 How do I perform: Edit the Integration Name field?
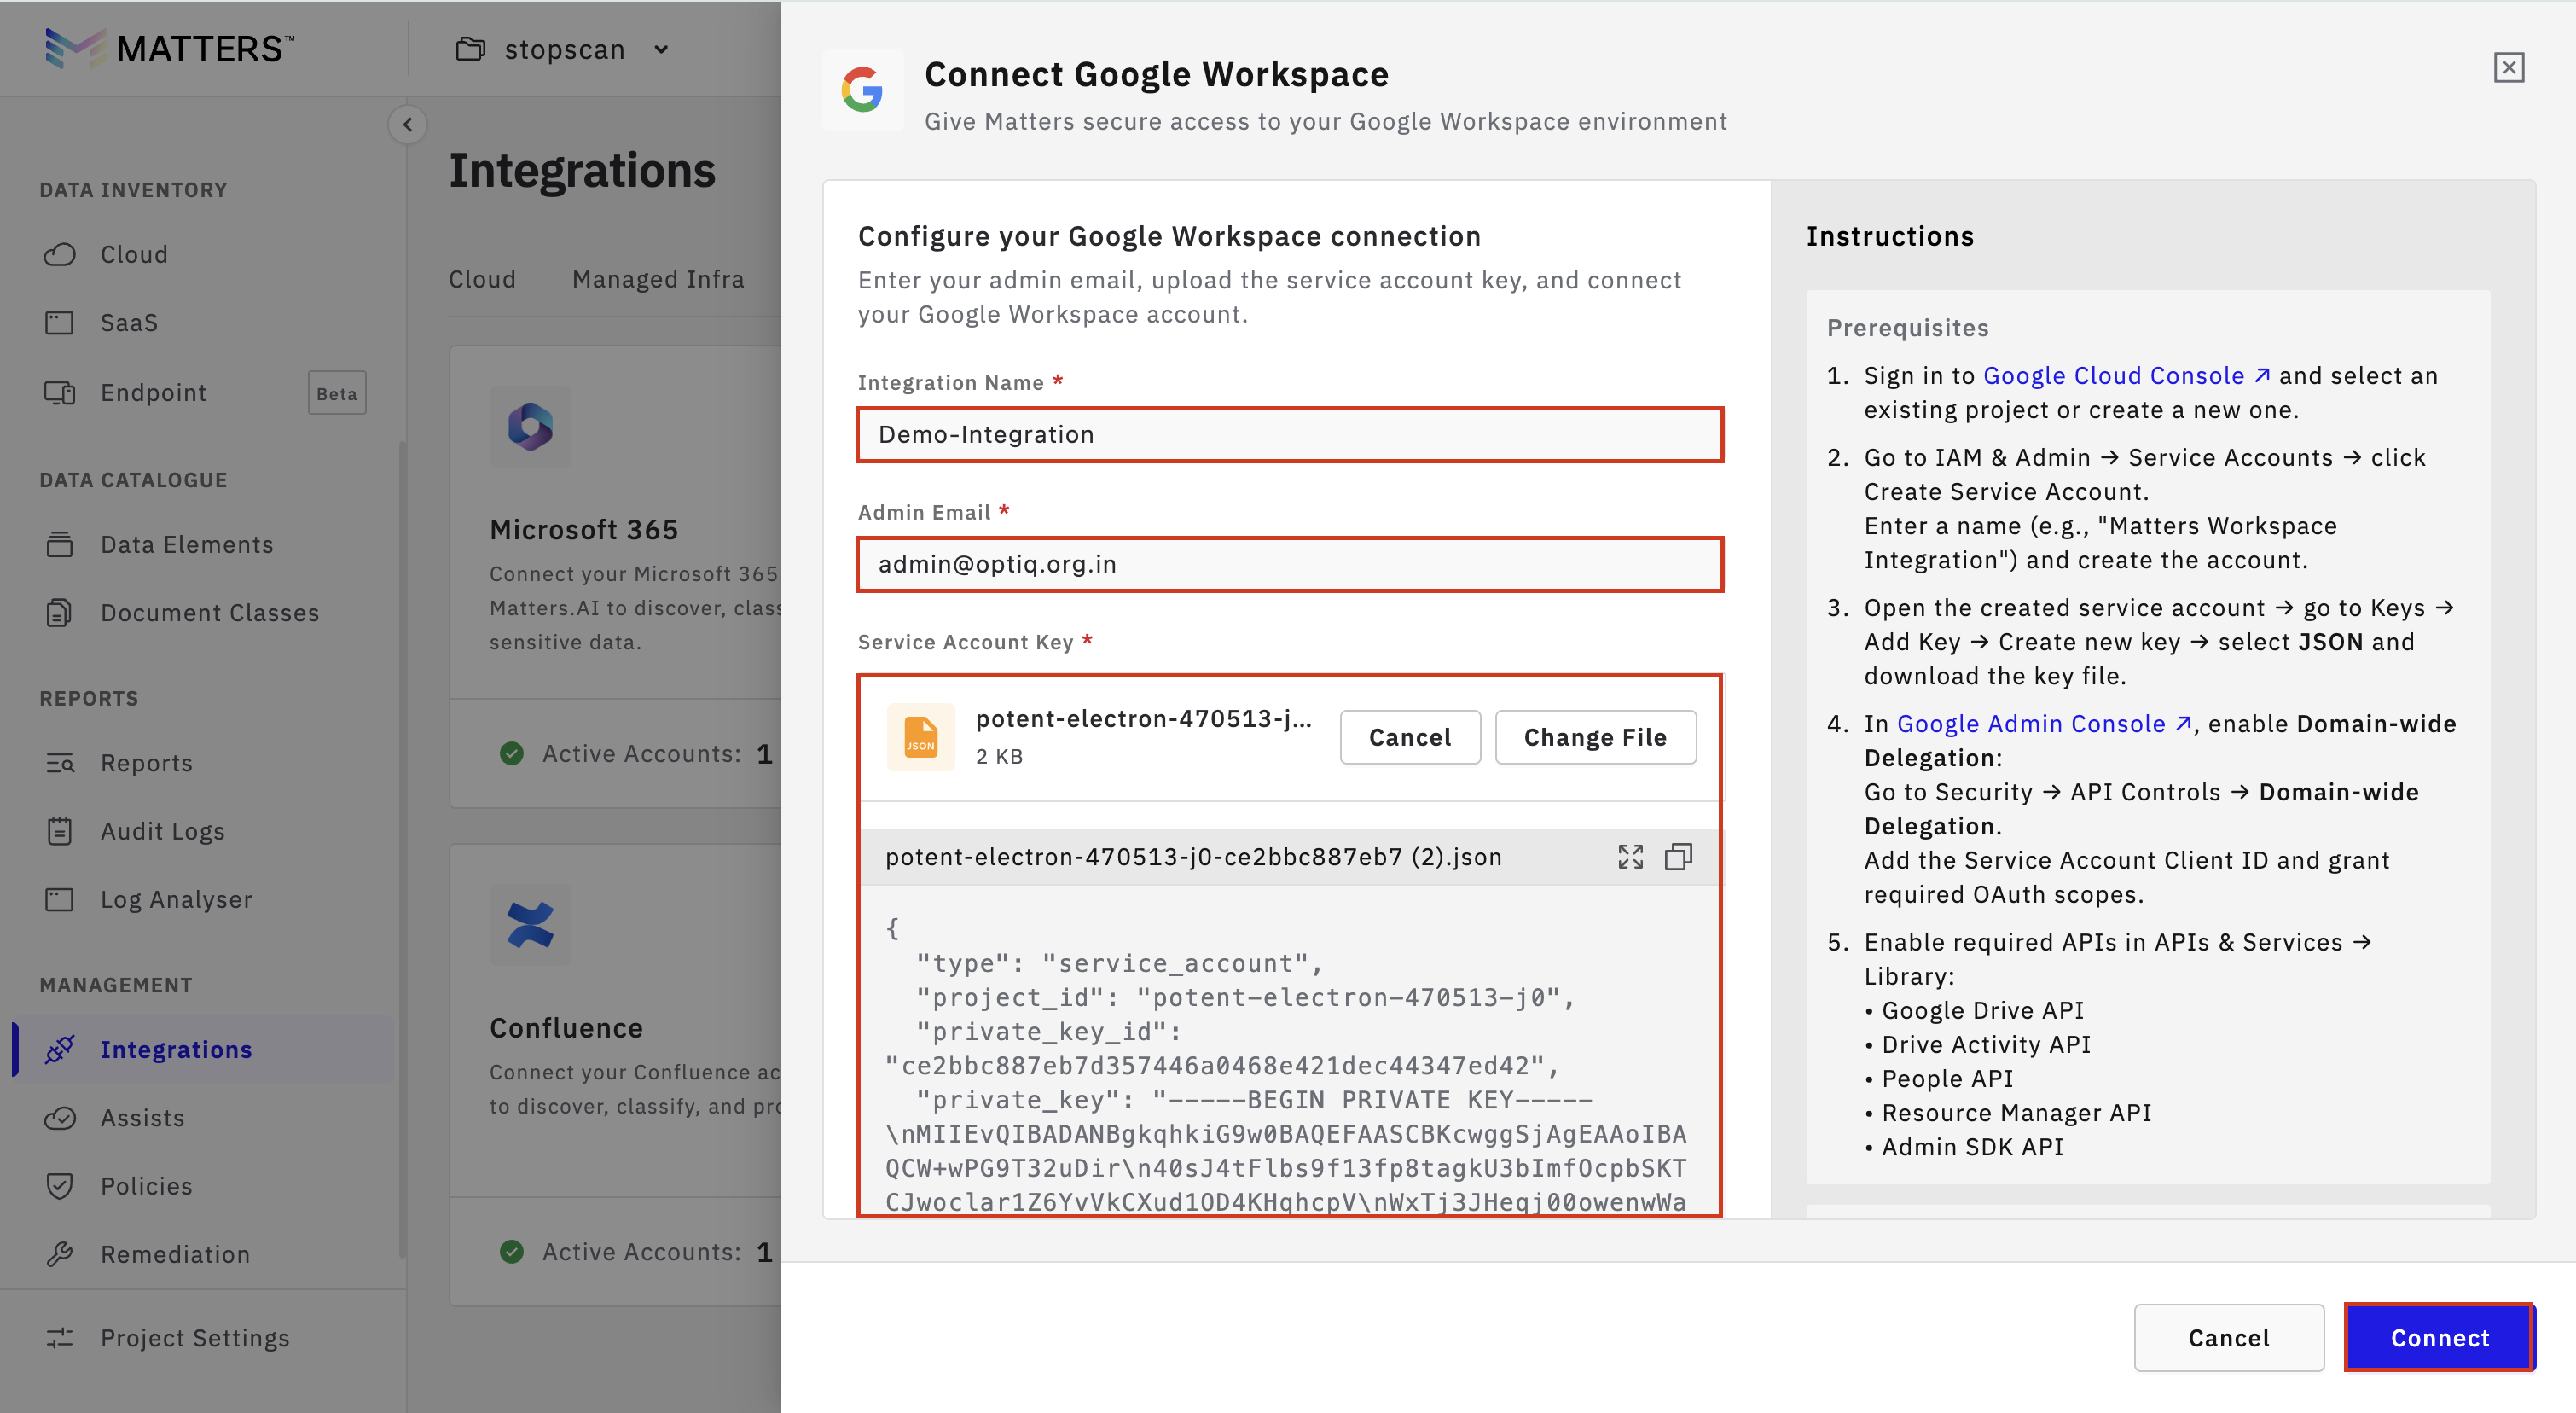(x=1290, y=435)
